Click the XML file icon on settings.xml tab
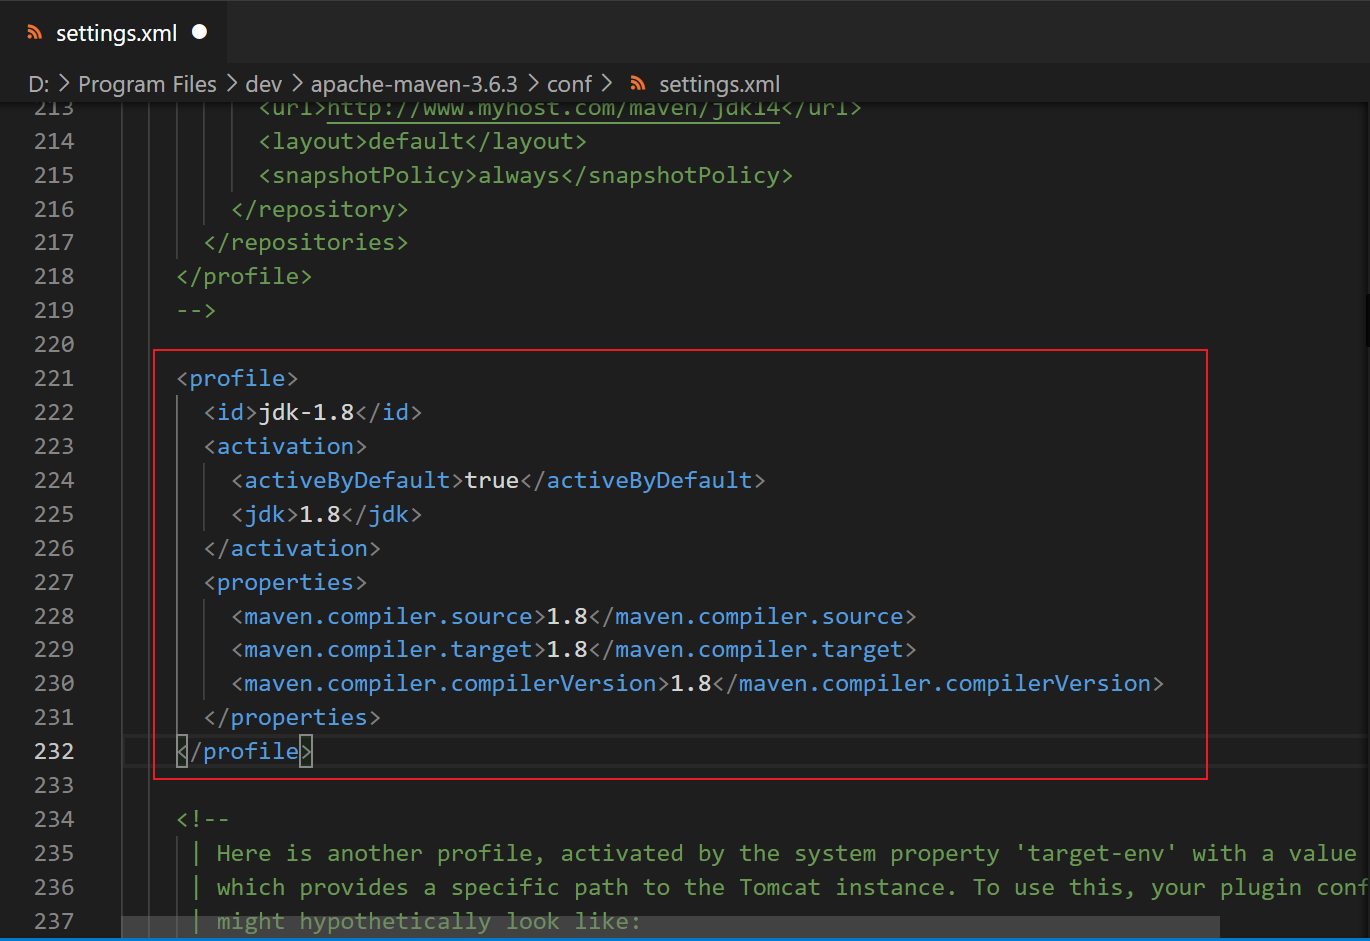1370x941 pixels. pyautogui.click(x=35, y=33)
